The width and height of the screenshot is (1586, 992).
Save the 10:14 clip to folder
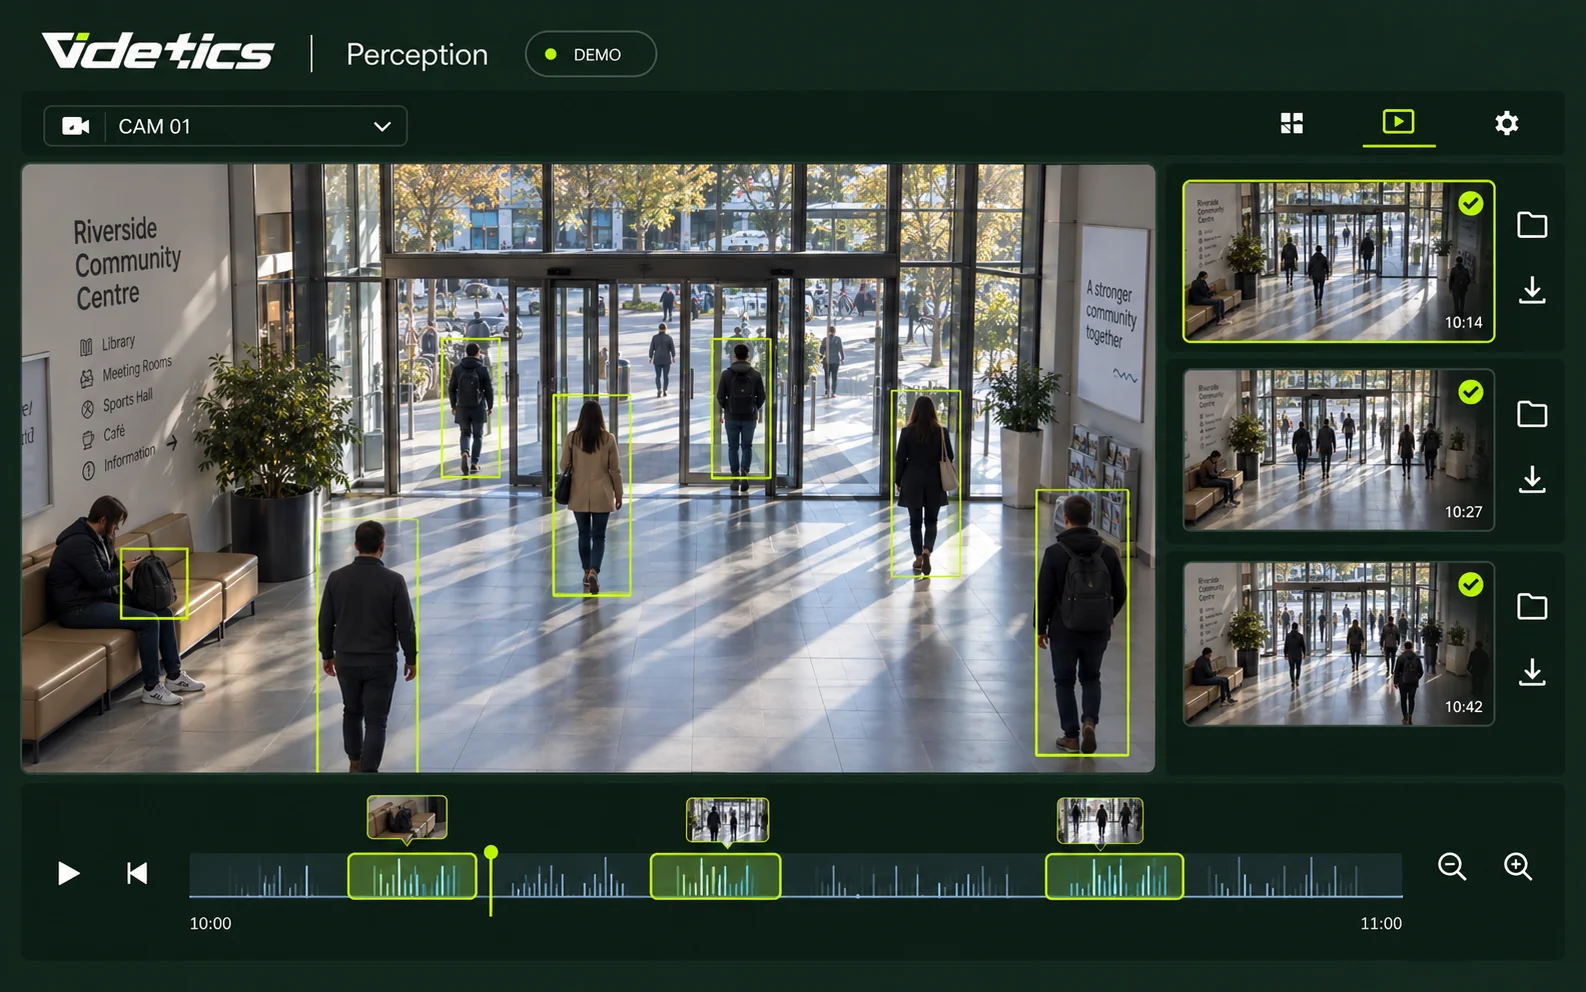click(1532, 225)
